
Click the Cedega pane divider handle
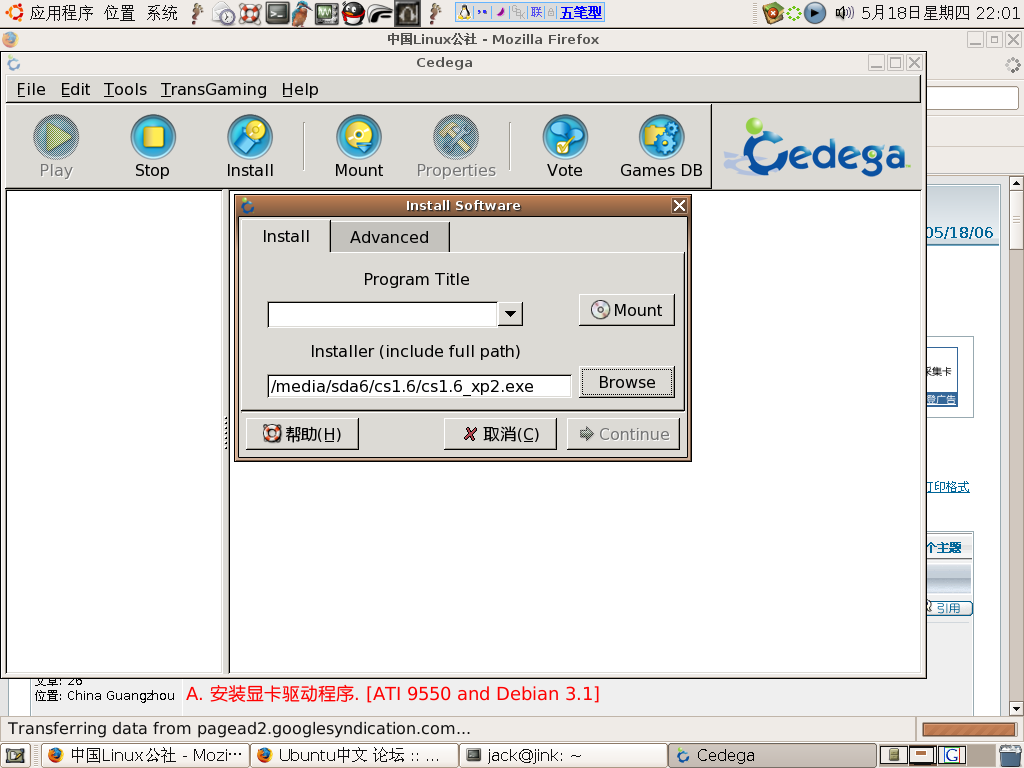pos(226,432)
